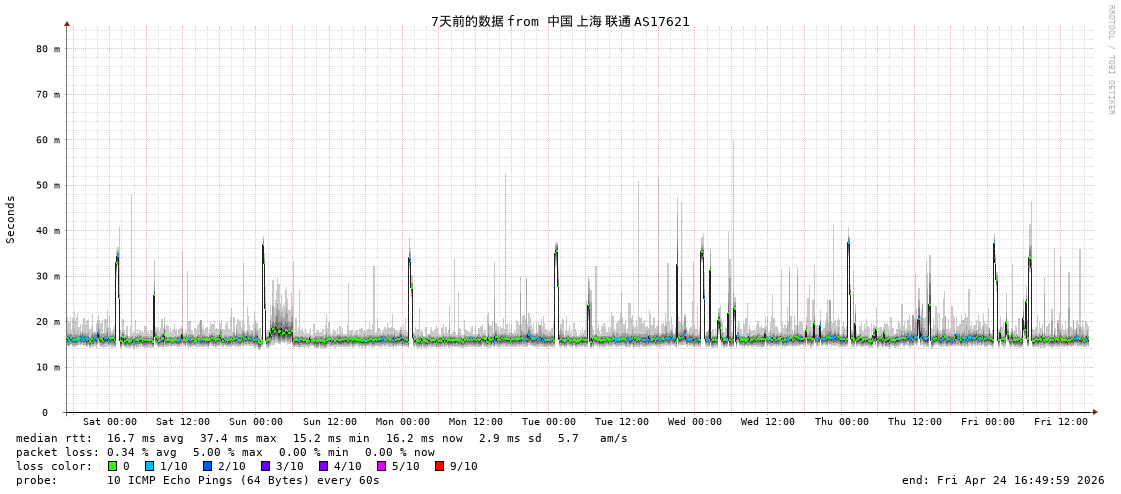Image resolution: width=1121 pixels, height=494 pixels.
Task: Click the magenta 5/10 loss swatch
Action: [381, 466]
